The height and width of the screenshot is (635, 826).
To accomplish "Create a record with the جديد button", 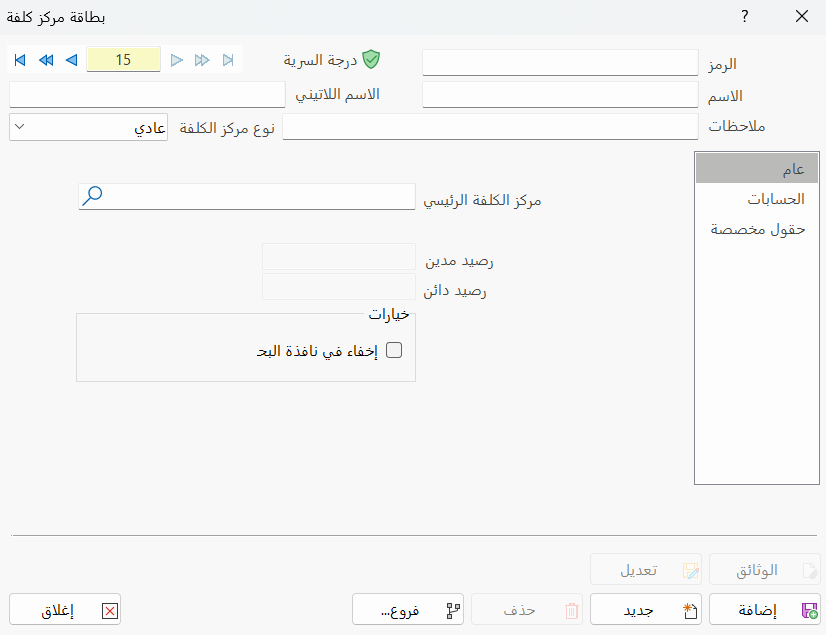I will [x=645, y=609].
